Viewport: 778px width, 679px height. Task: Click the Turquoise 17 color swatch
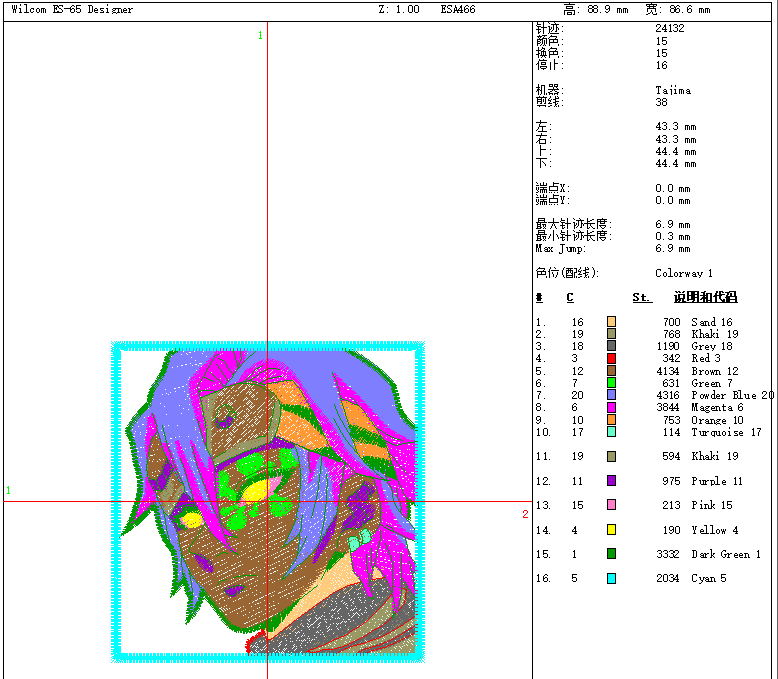click(x=611, y=432)
